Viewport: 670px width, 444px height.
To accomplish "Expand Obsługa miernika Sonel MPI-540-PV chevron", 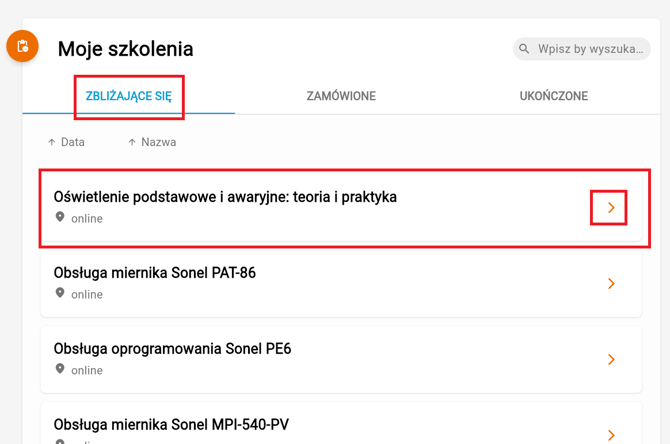I will pyautogui.click(x=610, y=435).
